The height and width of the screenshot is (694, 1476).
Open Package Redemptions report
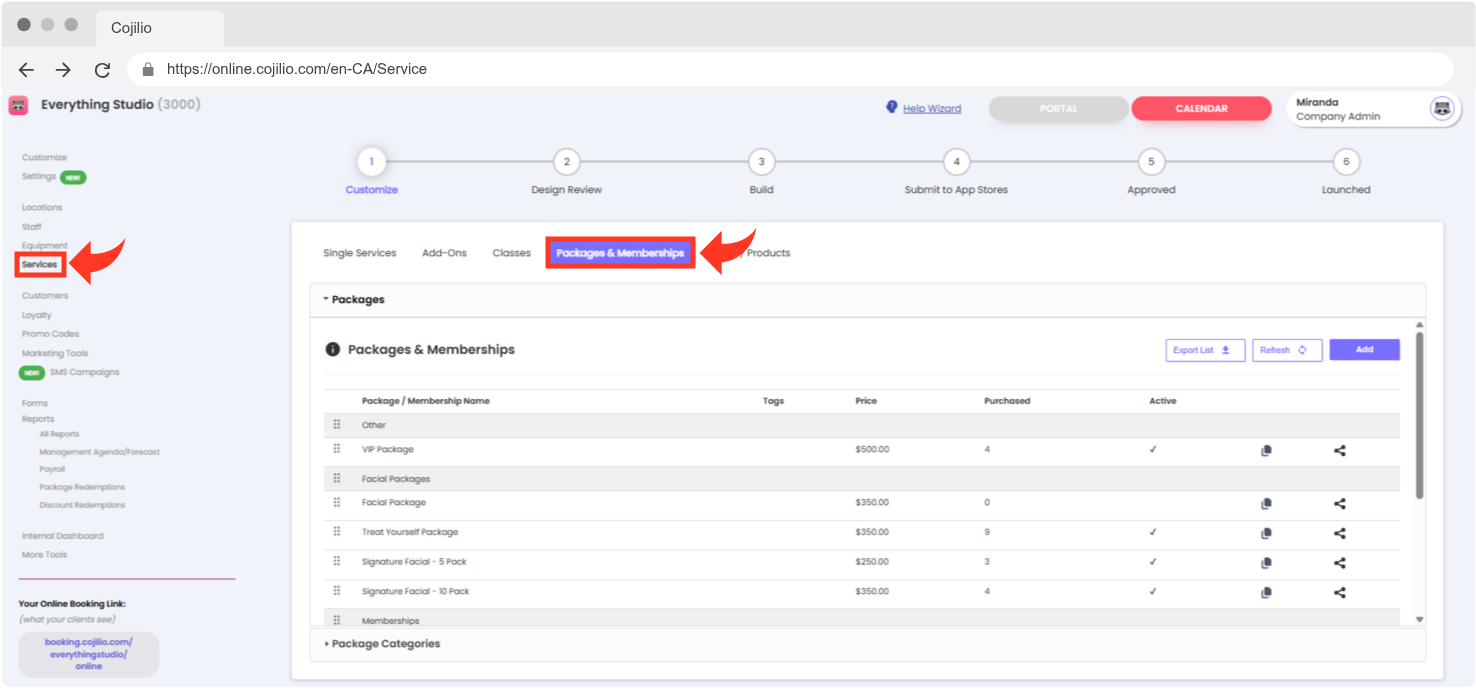[82, 487]
